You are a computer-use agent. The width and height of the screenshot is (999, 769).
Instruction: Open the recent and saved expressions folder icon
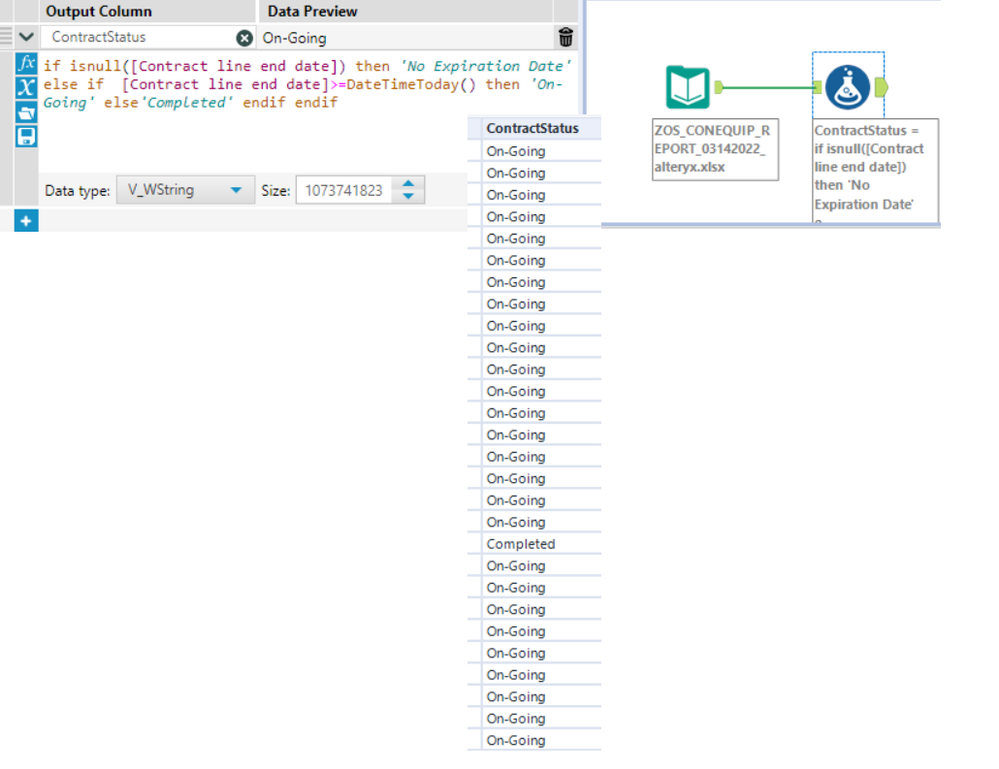(26, 112)
